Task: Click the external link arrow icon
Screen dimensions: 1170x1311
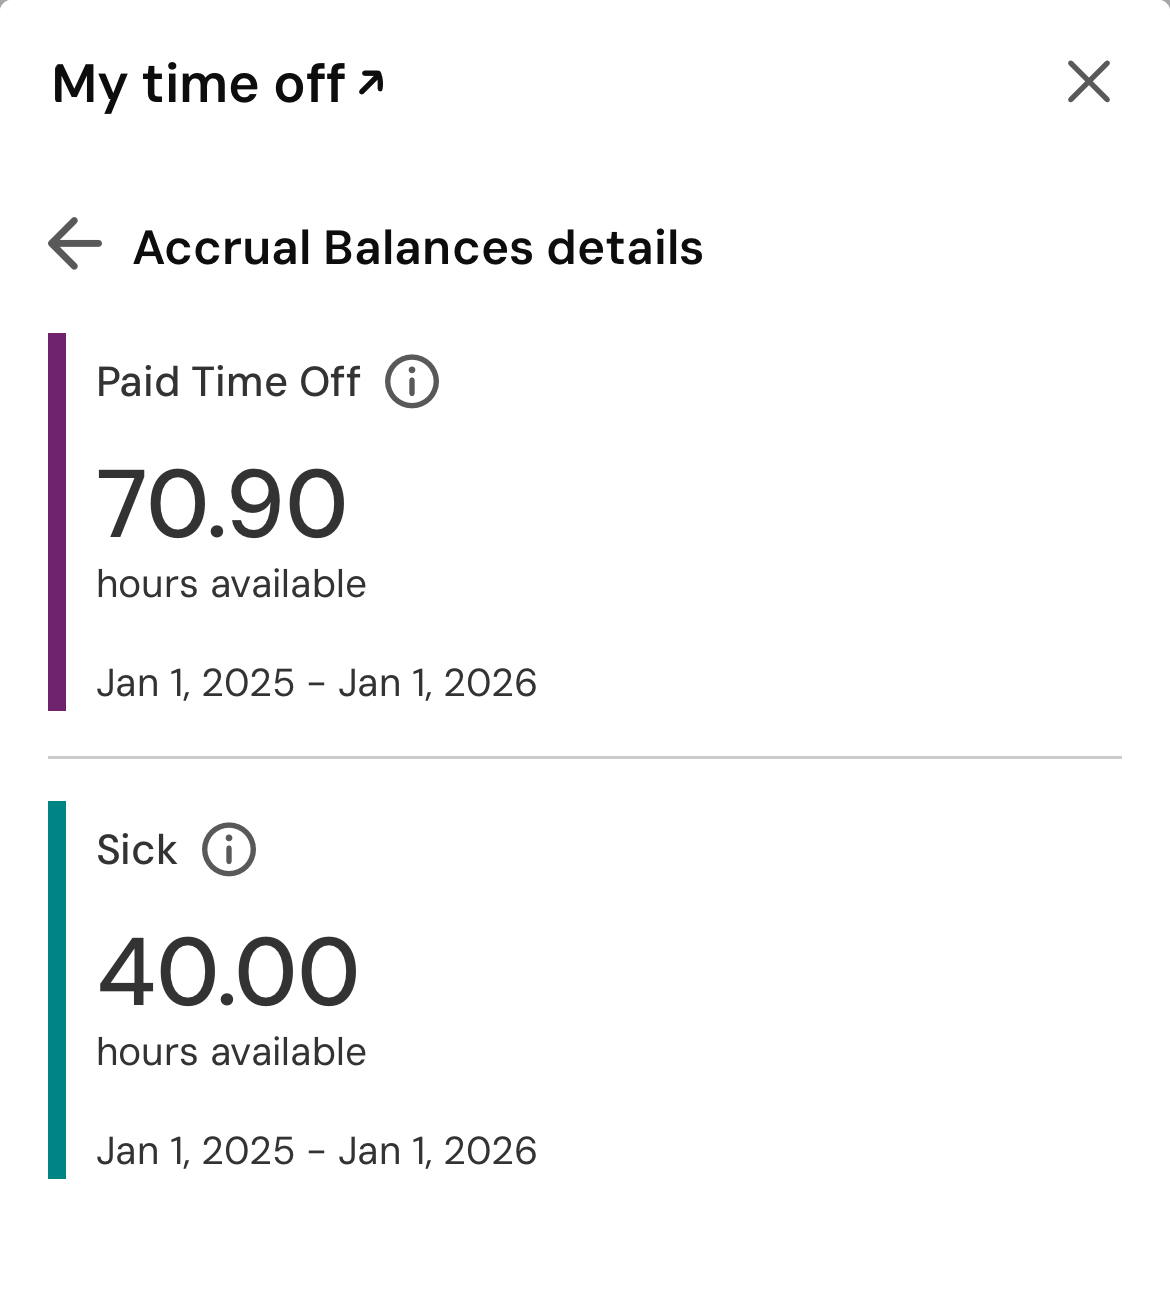Action: tap(371, 81)
